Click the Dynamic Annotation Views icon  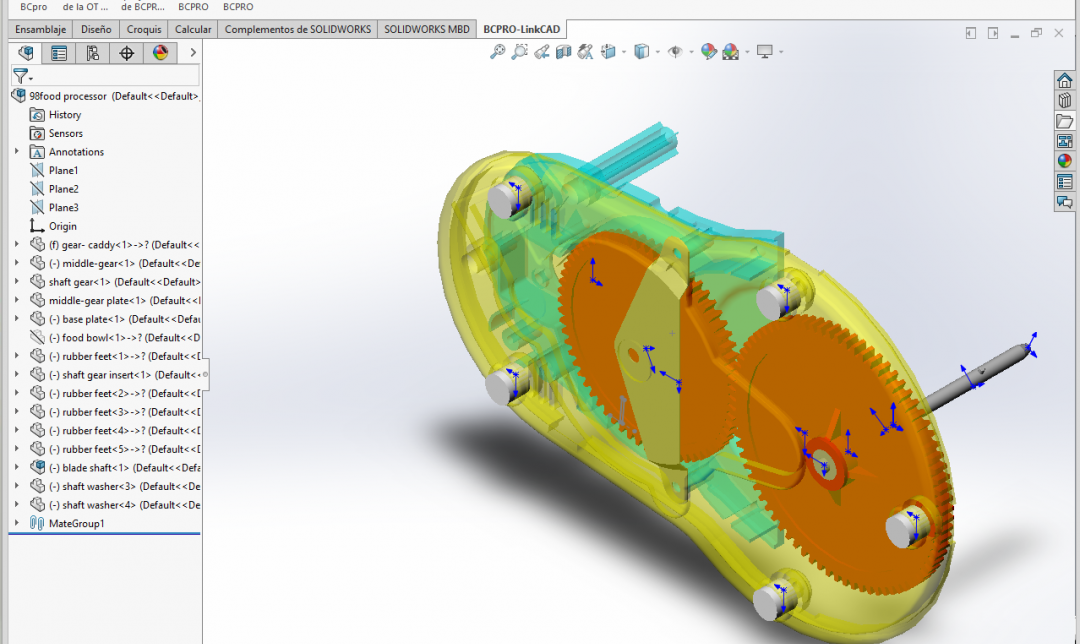point(585,52)
